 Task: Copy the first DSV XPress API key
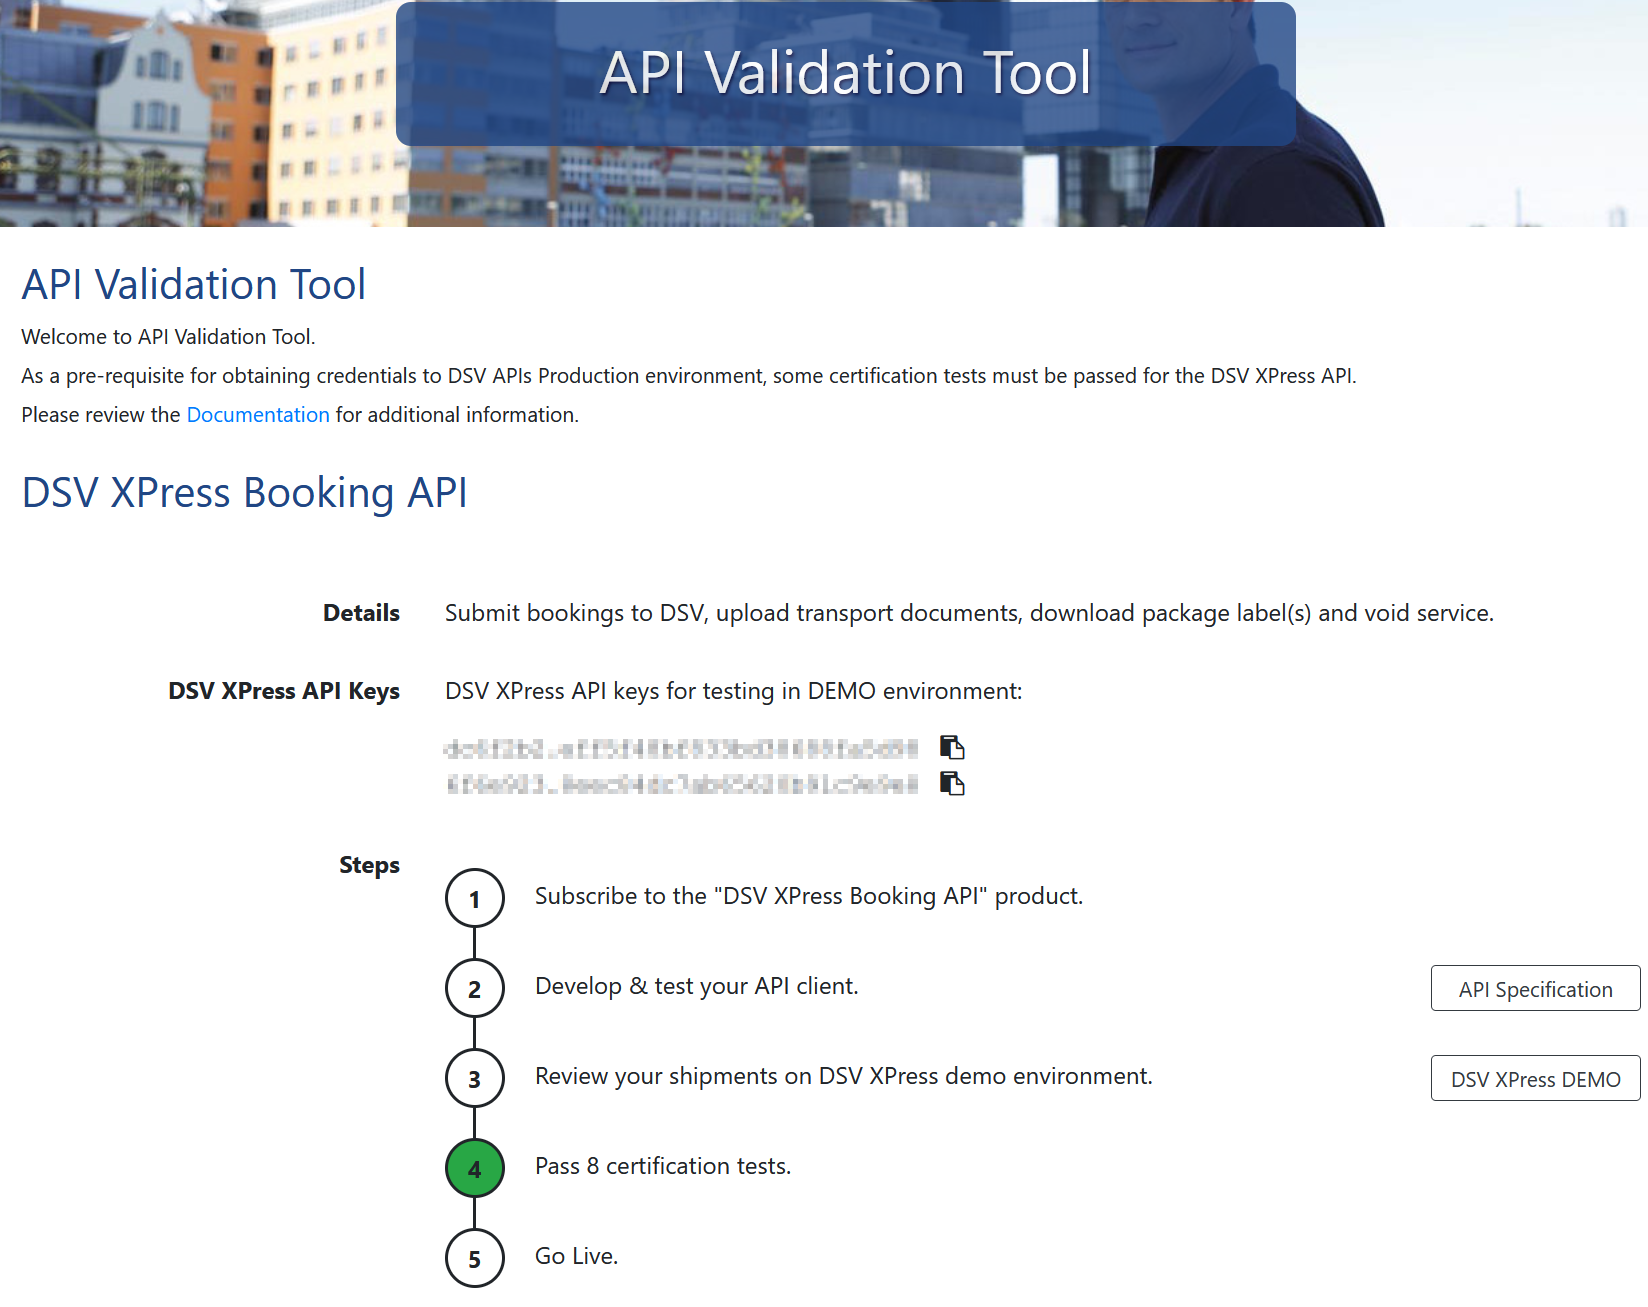pos(952,747)
